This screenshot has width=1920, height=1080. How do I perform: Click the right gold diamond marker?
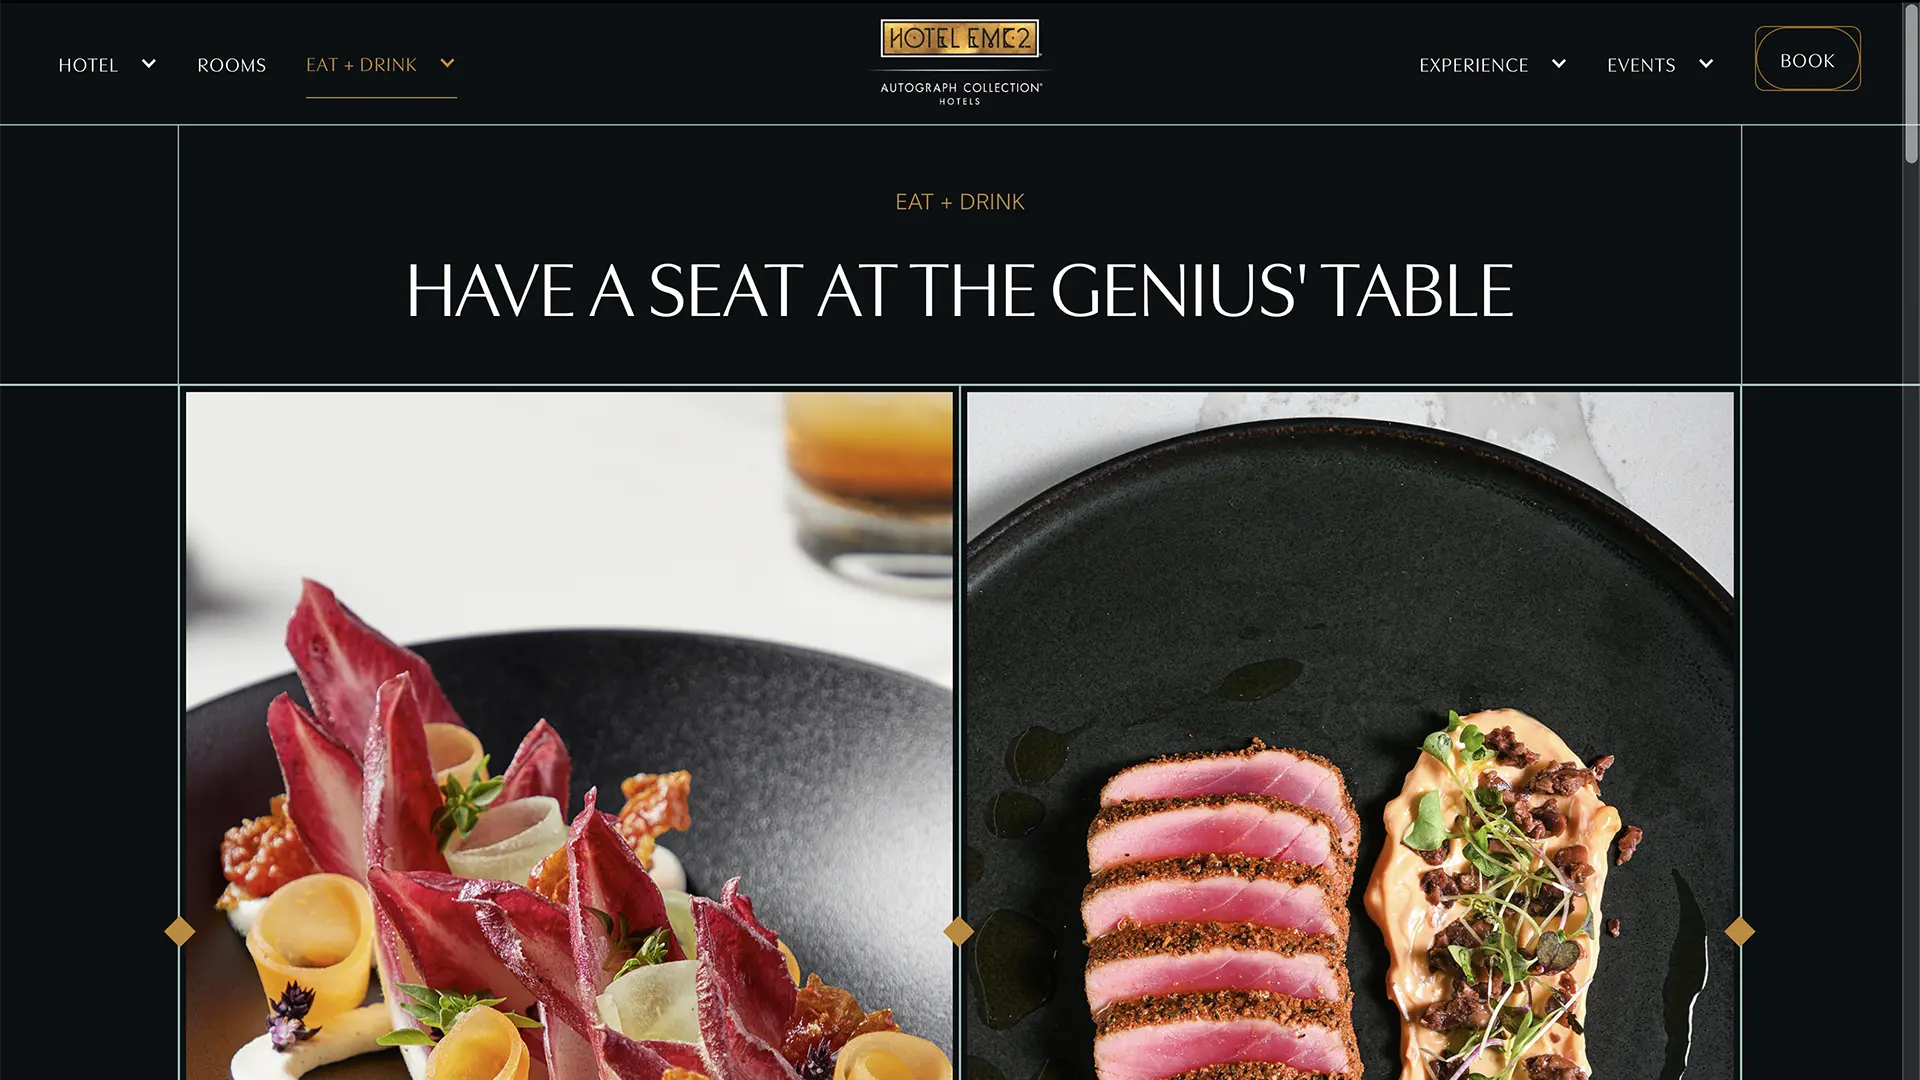point(1740,931)
